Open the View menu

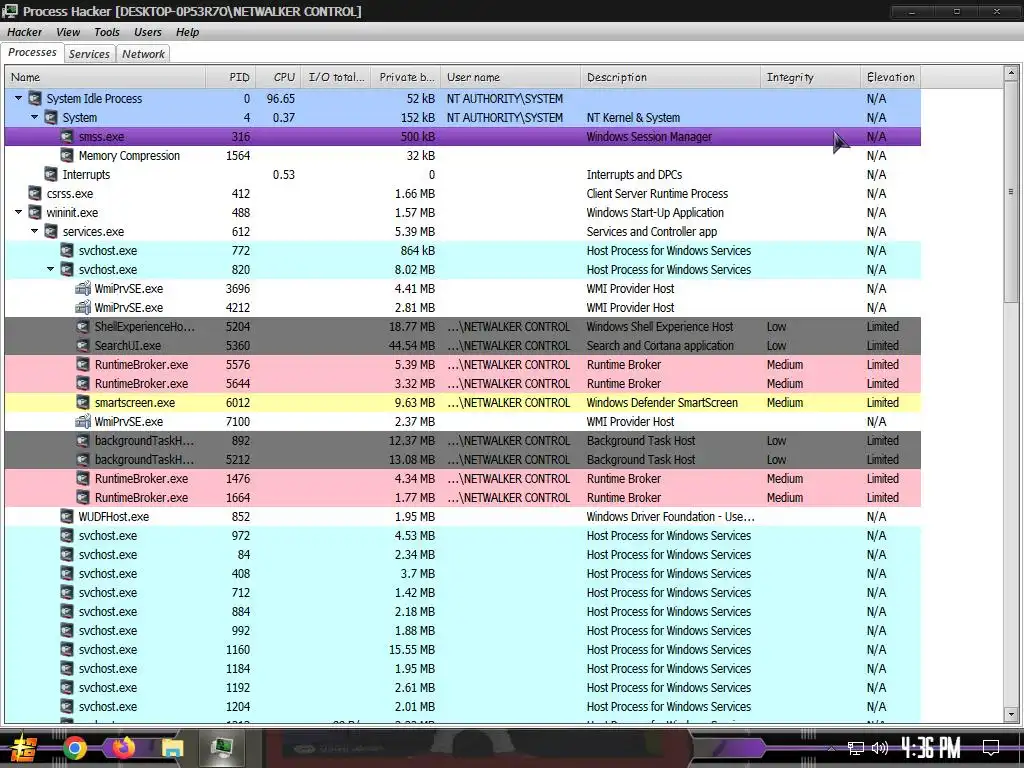point(67,32)
